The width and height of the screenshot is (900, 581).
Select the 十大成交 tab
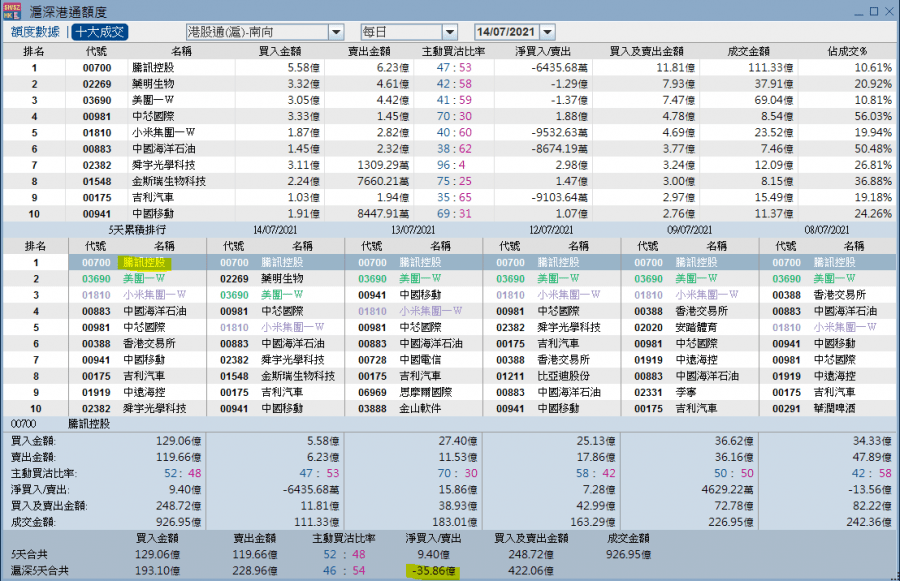click(x=100, y=32)
